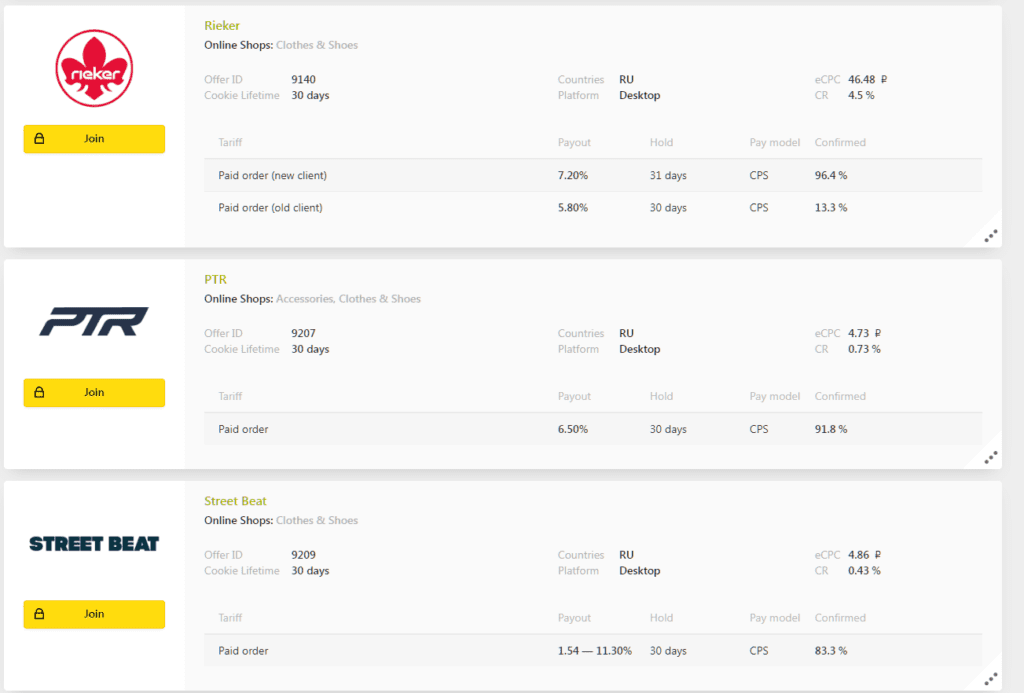Open Rieker's Clothes & Shoes category

pyautogui.click(x=316, y=45)
